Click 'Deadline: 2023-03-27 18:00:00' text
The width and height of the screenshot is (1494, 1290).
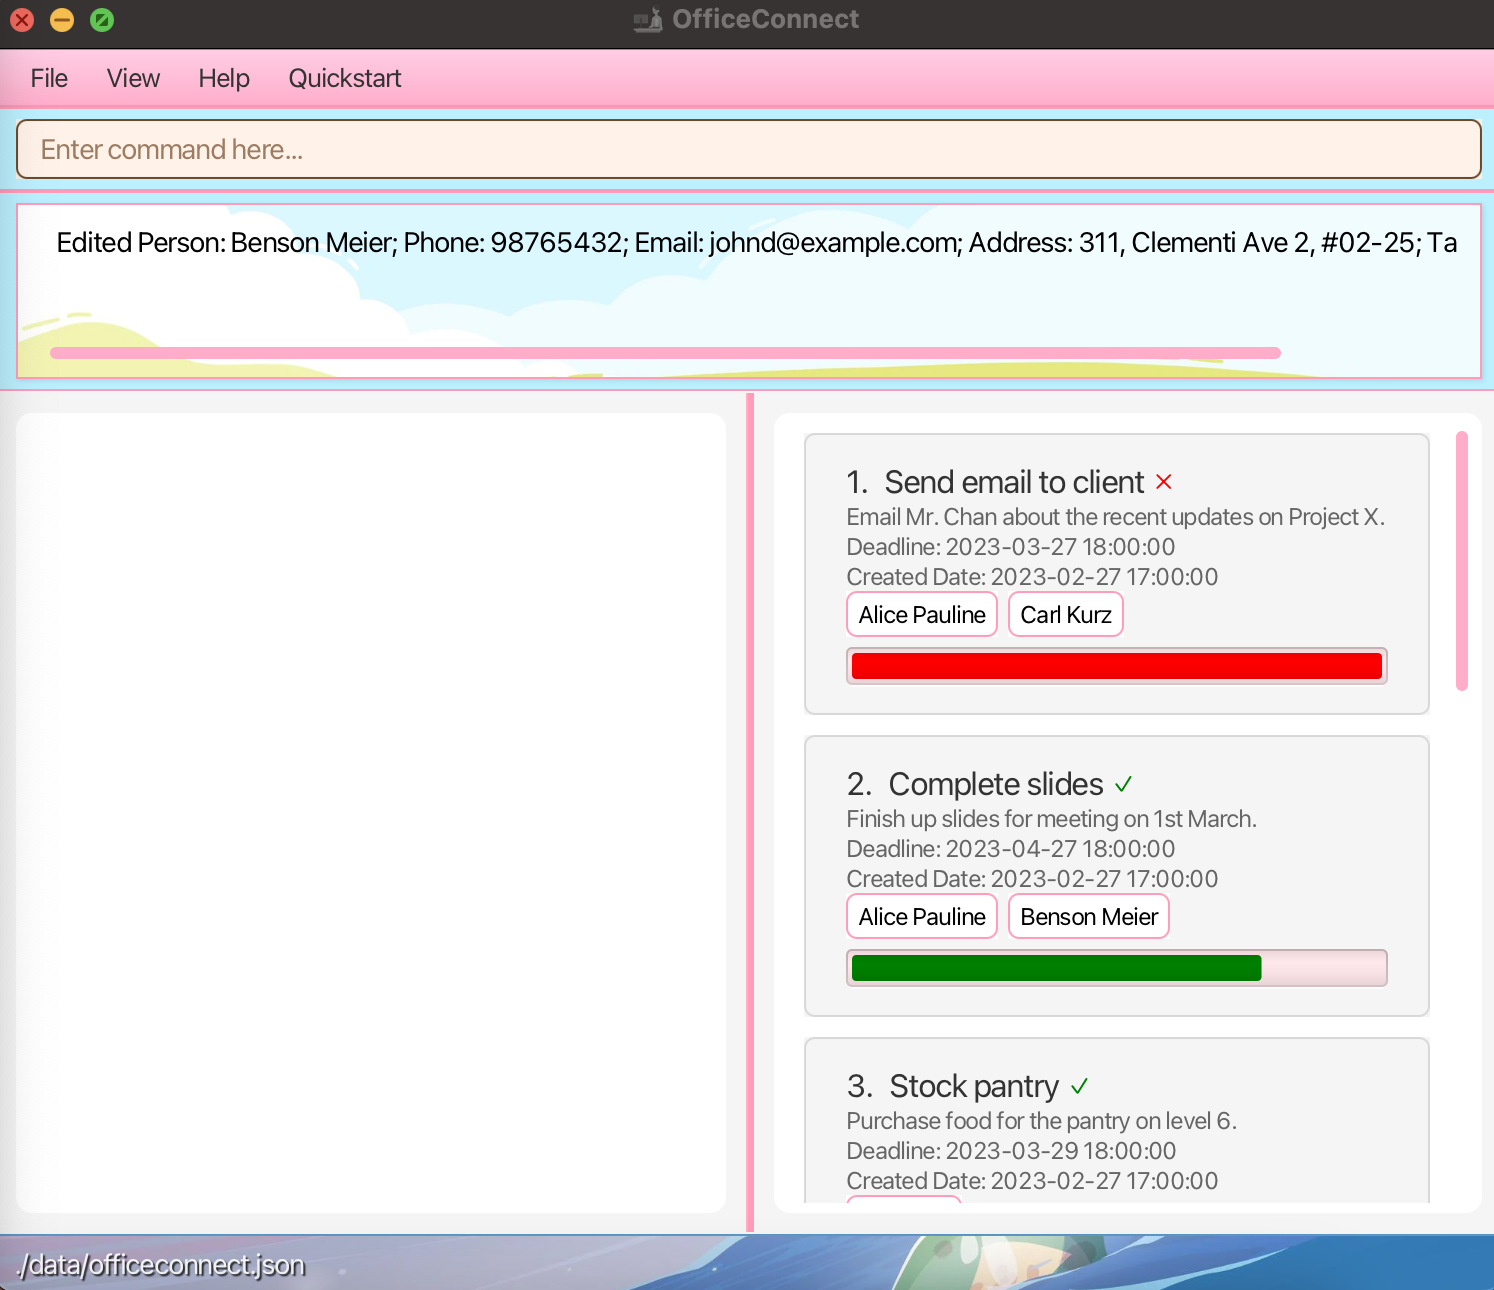click(1010, 547)
